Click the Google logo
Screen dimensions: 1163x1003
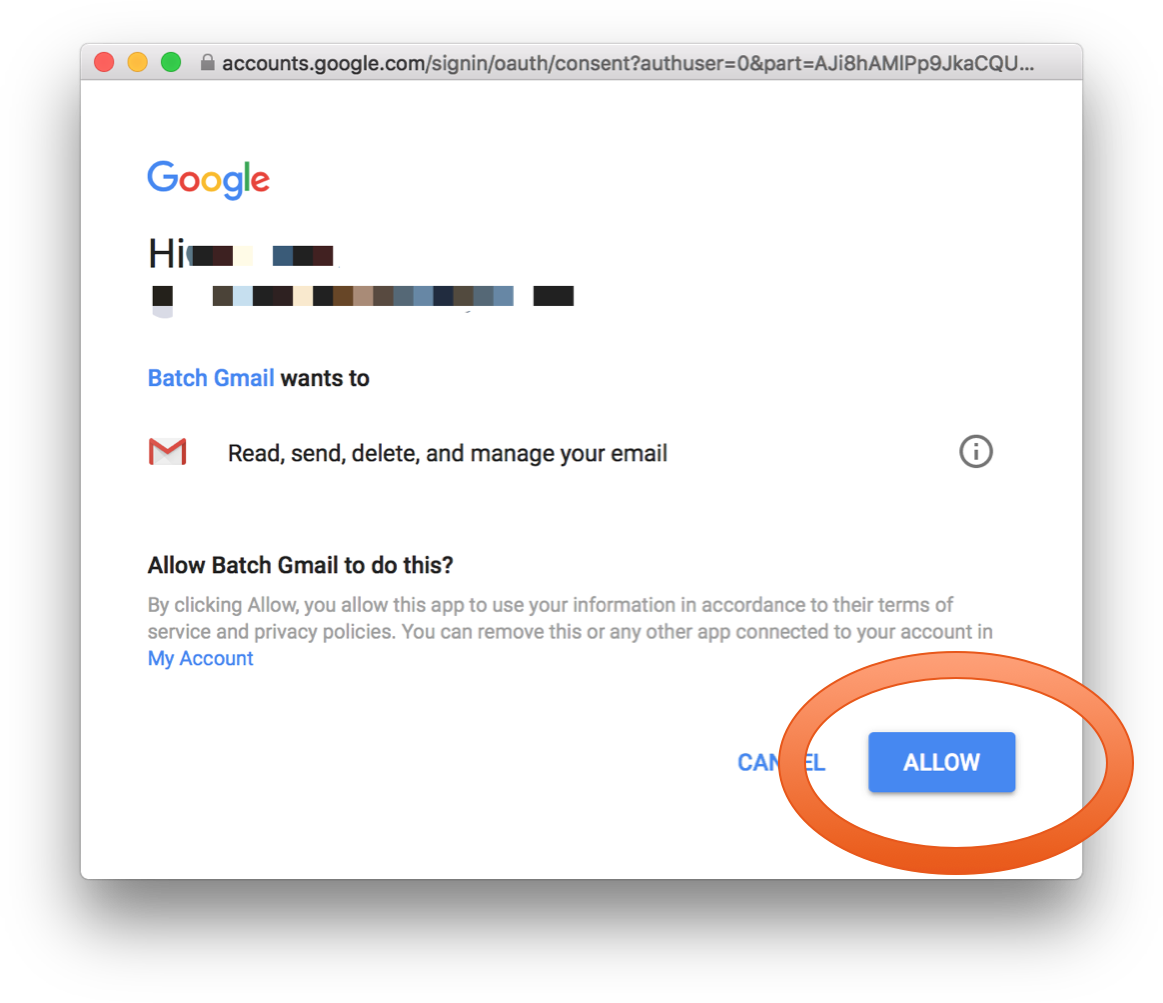pos(208,179)
